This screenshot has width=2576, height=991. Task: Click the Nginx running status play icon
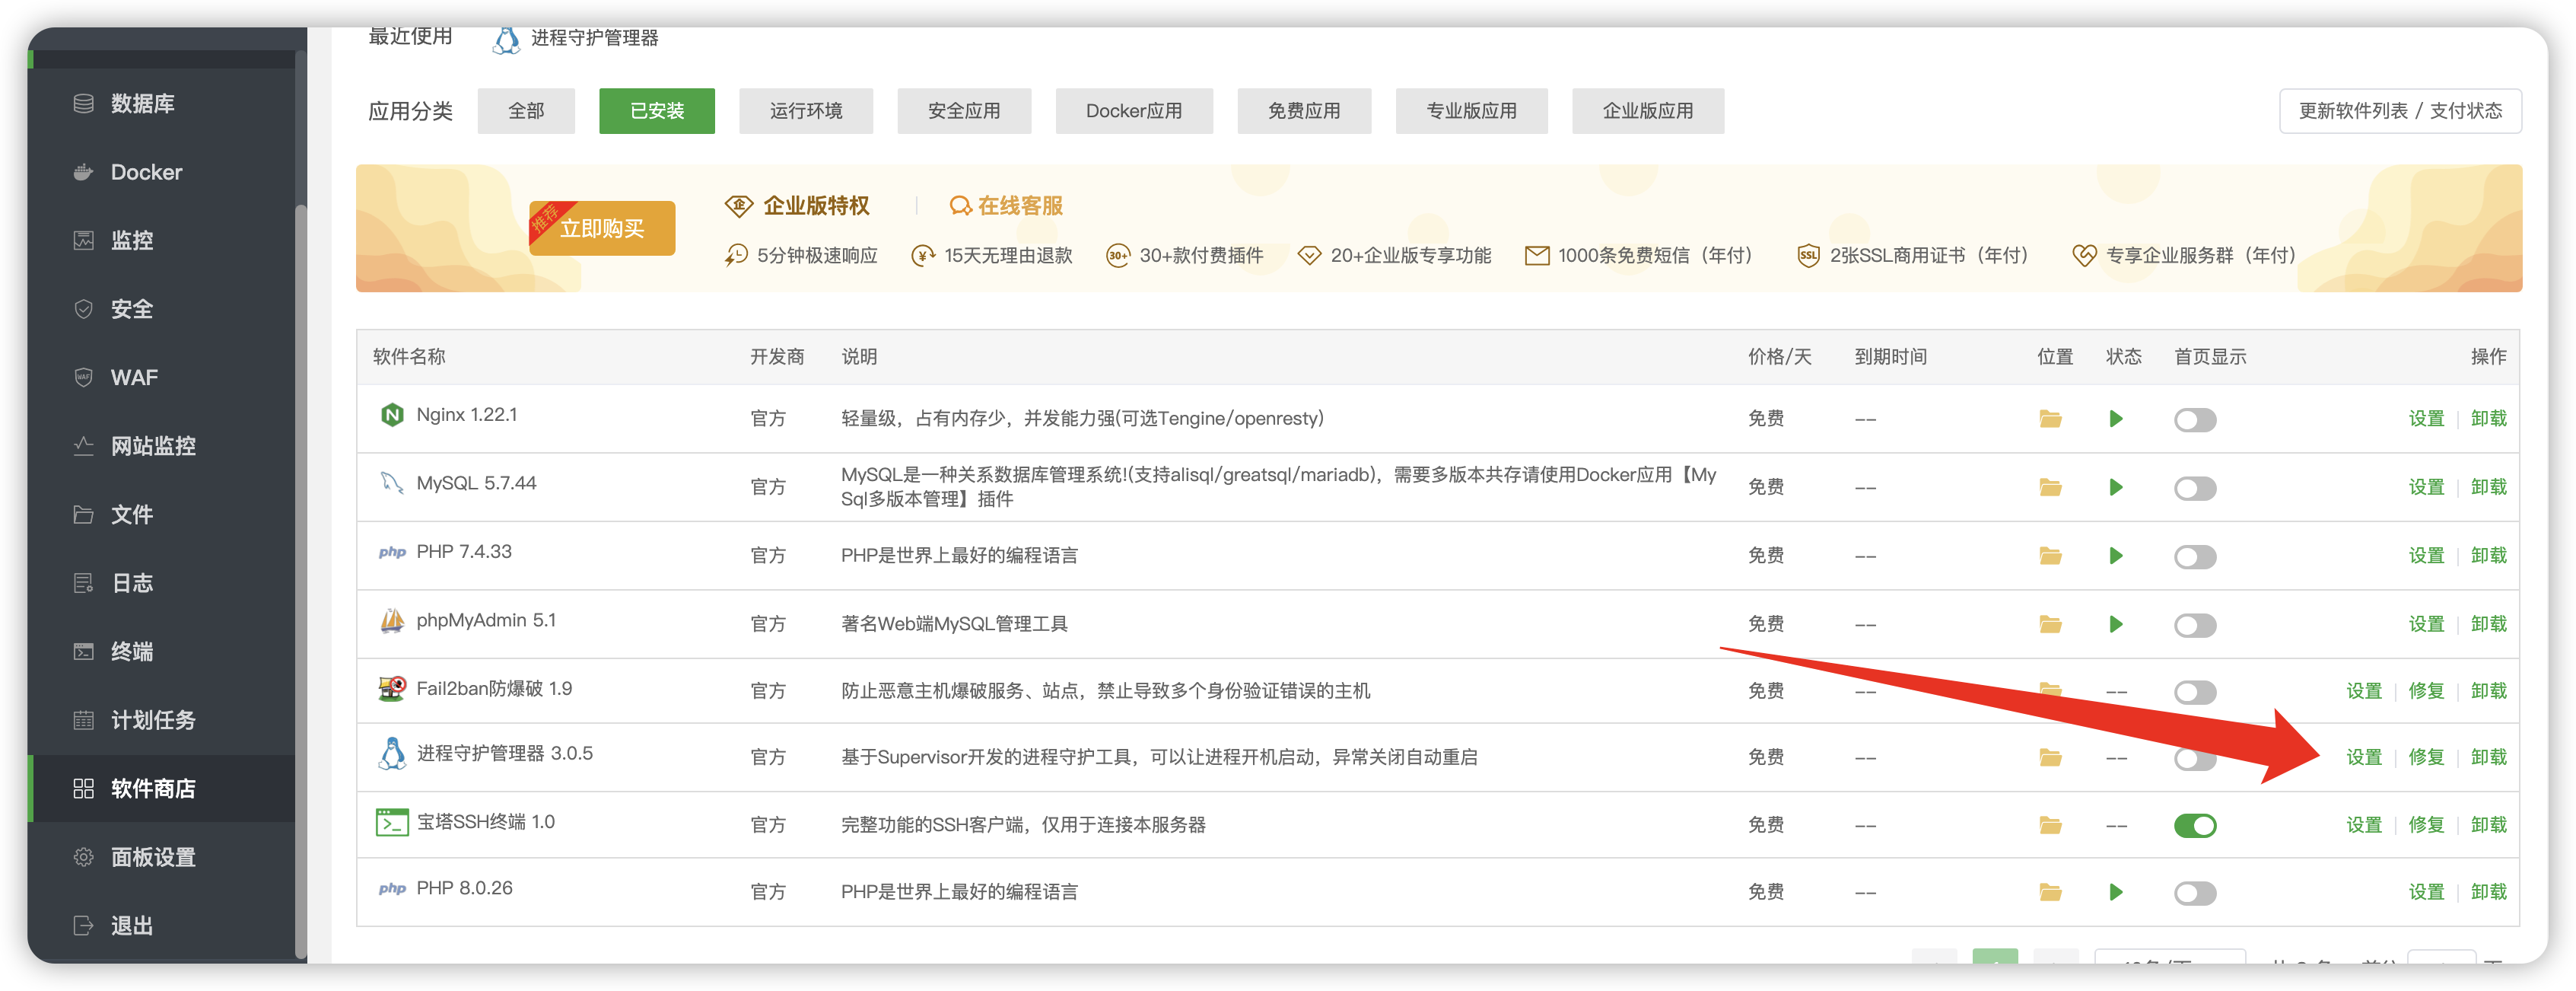click(x=2116, y=419)
